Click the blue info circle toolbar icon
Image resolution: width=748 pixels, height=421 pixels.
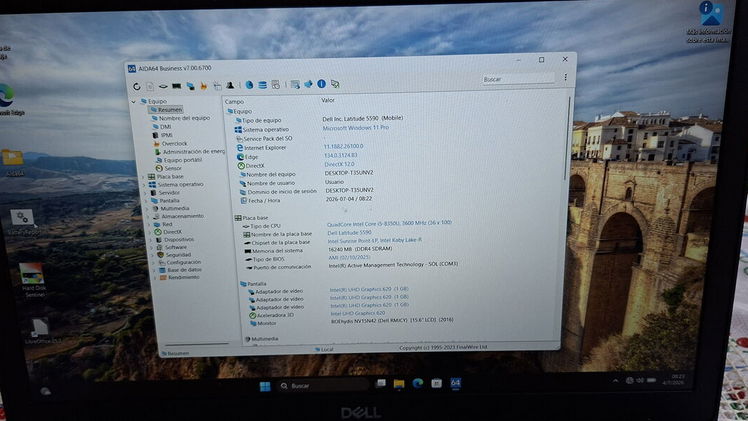[x=322, y=84]
